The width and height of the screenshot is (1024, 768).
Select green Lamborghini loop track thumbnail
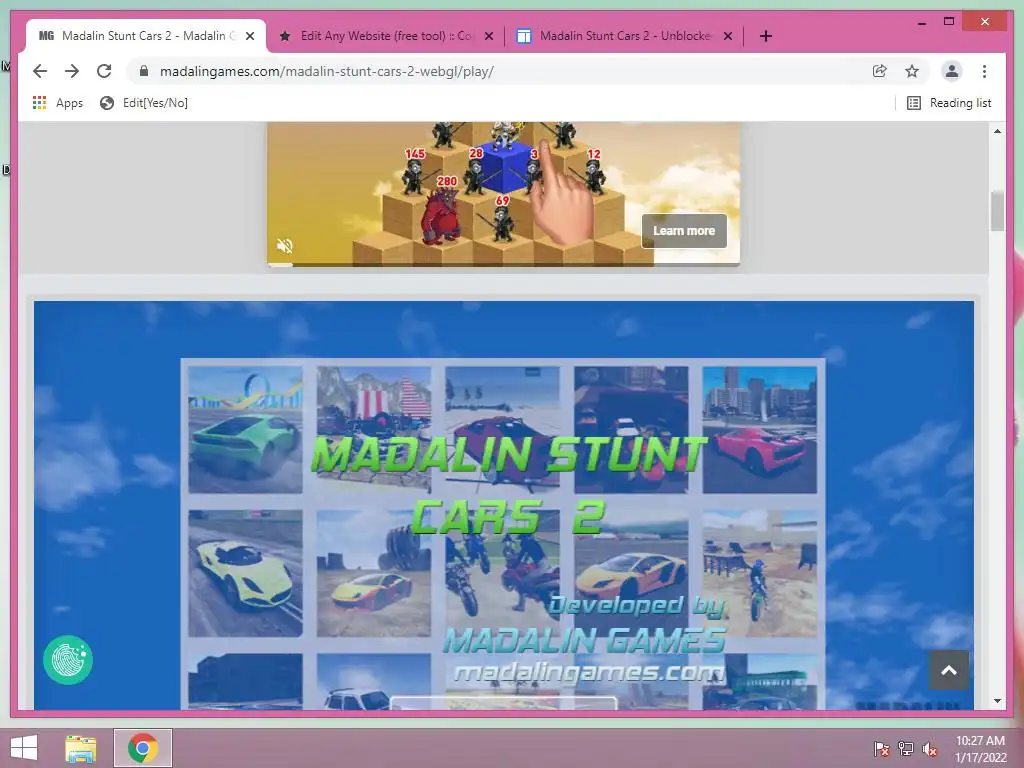coord(246,430)
